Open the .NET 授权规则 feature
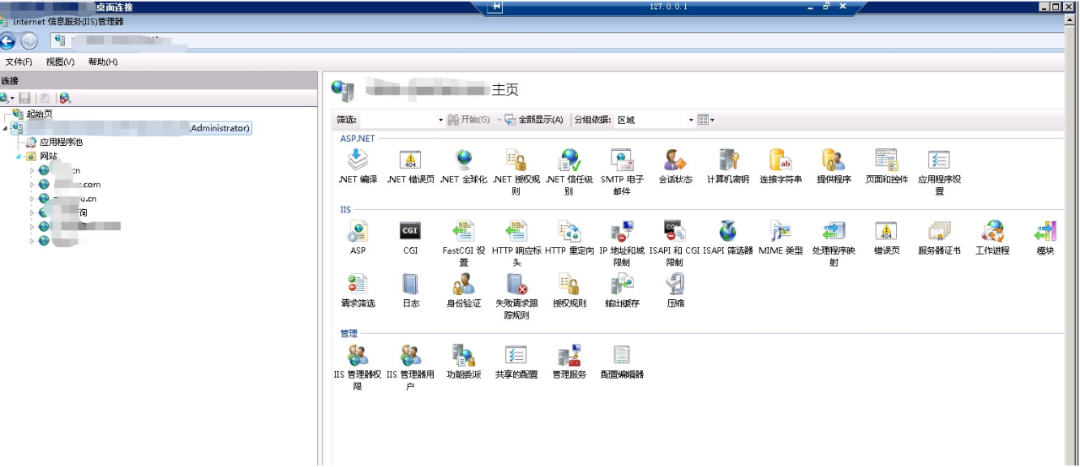This screenshot has width=1080, height=467. 516,172
